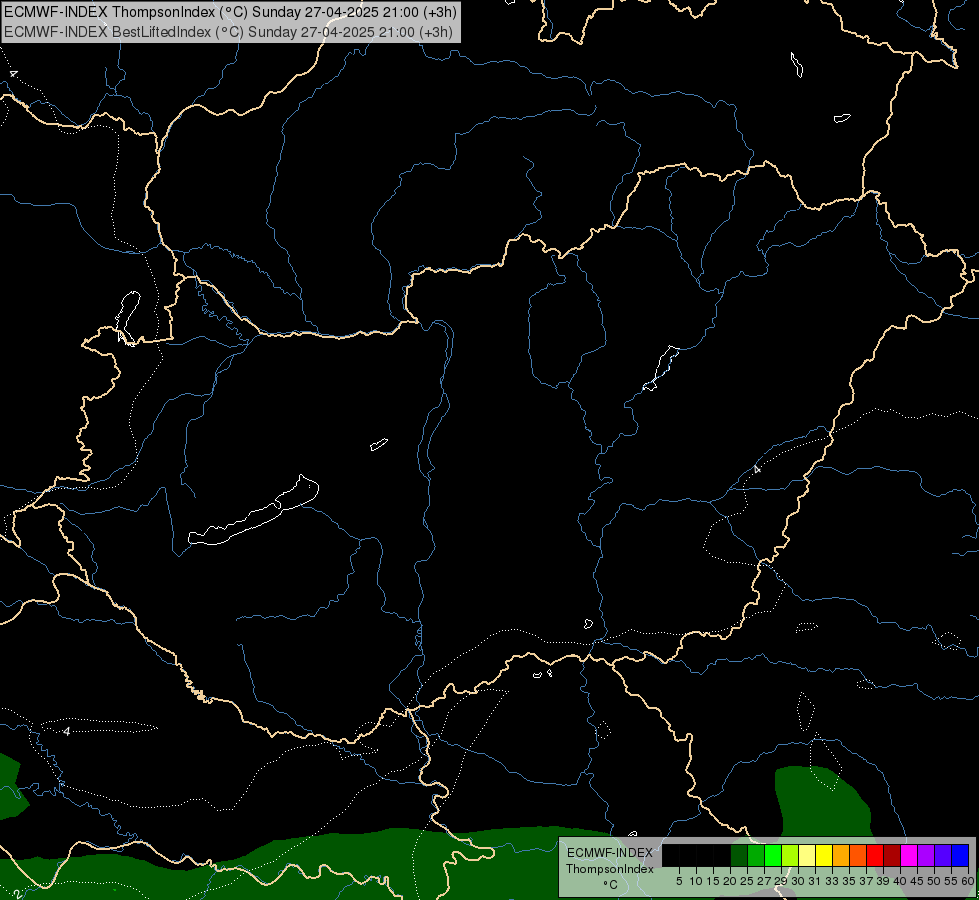979x900 pixels.
Task: Select the yellow-green 29–30 legend swatch
Action: click(x=790, y=856)
